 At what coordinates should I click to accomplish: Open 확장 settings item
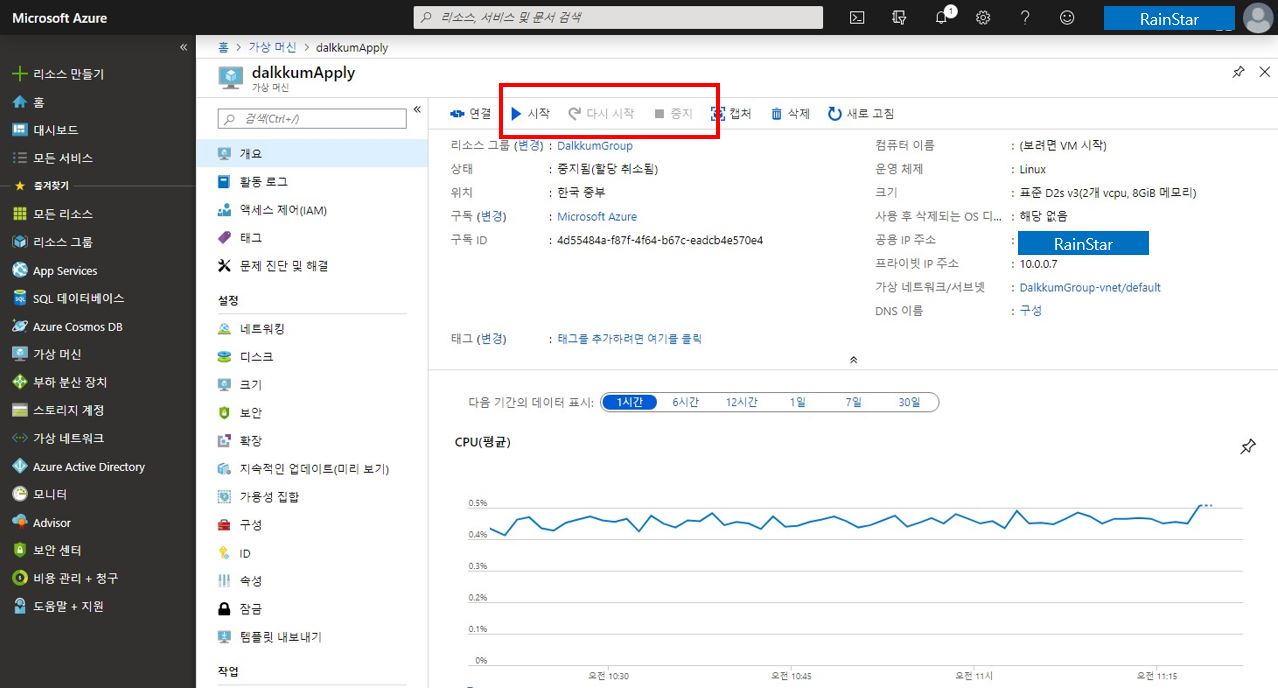312,441
